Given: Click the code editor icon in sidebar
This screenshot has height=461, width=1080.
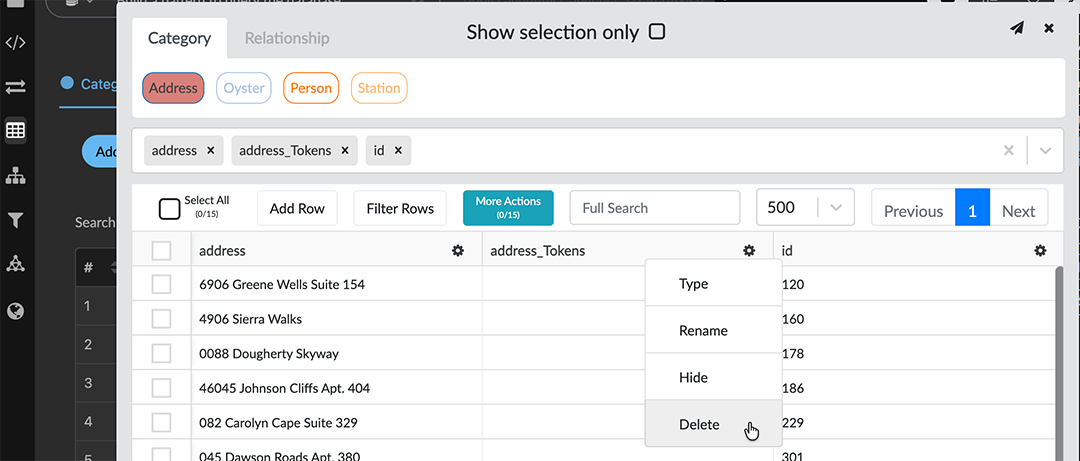Looking at the screenshot, I should point(15,43).
